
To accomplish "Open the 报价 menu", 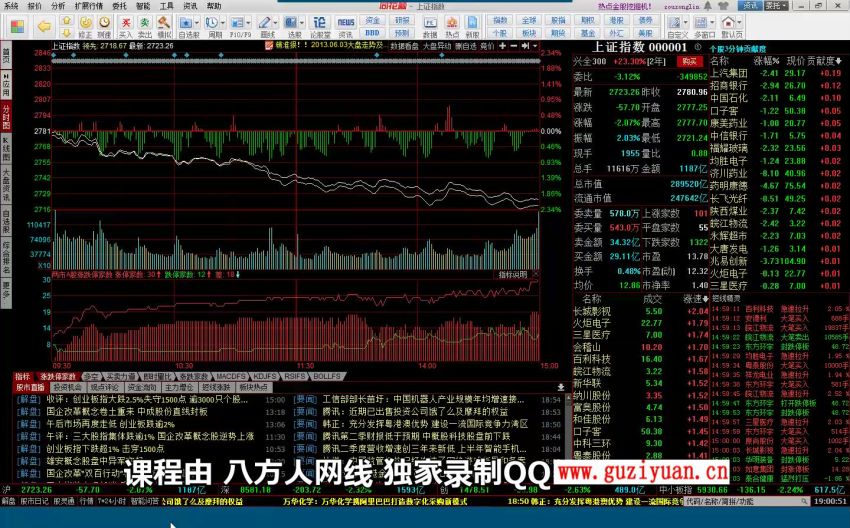I will 34,6.
